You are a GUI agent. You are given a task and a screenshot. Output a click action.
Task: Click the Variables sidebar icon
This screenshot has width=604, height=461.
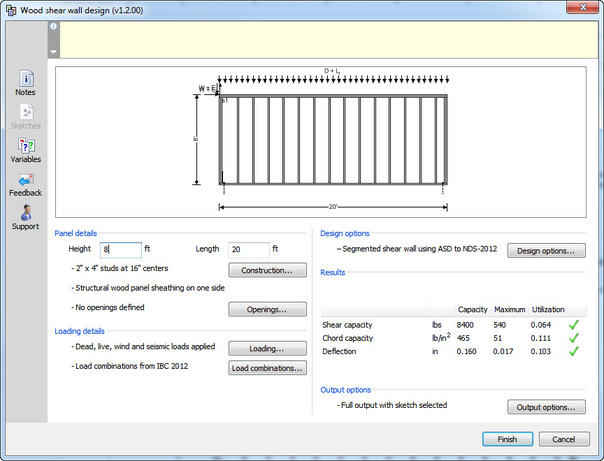tap(25, 146)
